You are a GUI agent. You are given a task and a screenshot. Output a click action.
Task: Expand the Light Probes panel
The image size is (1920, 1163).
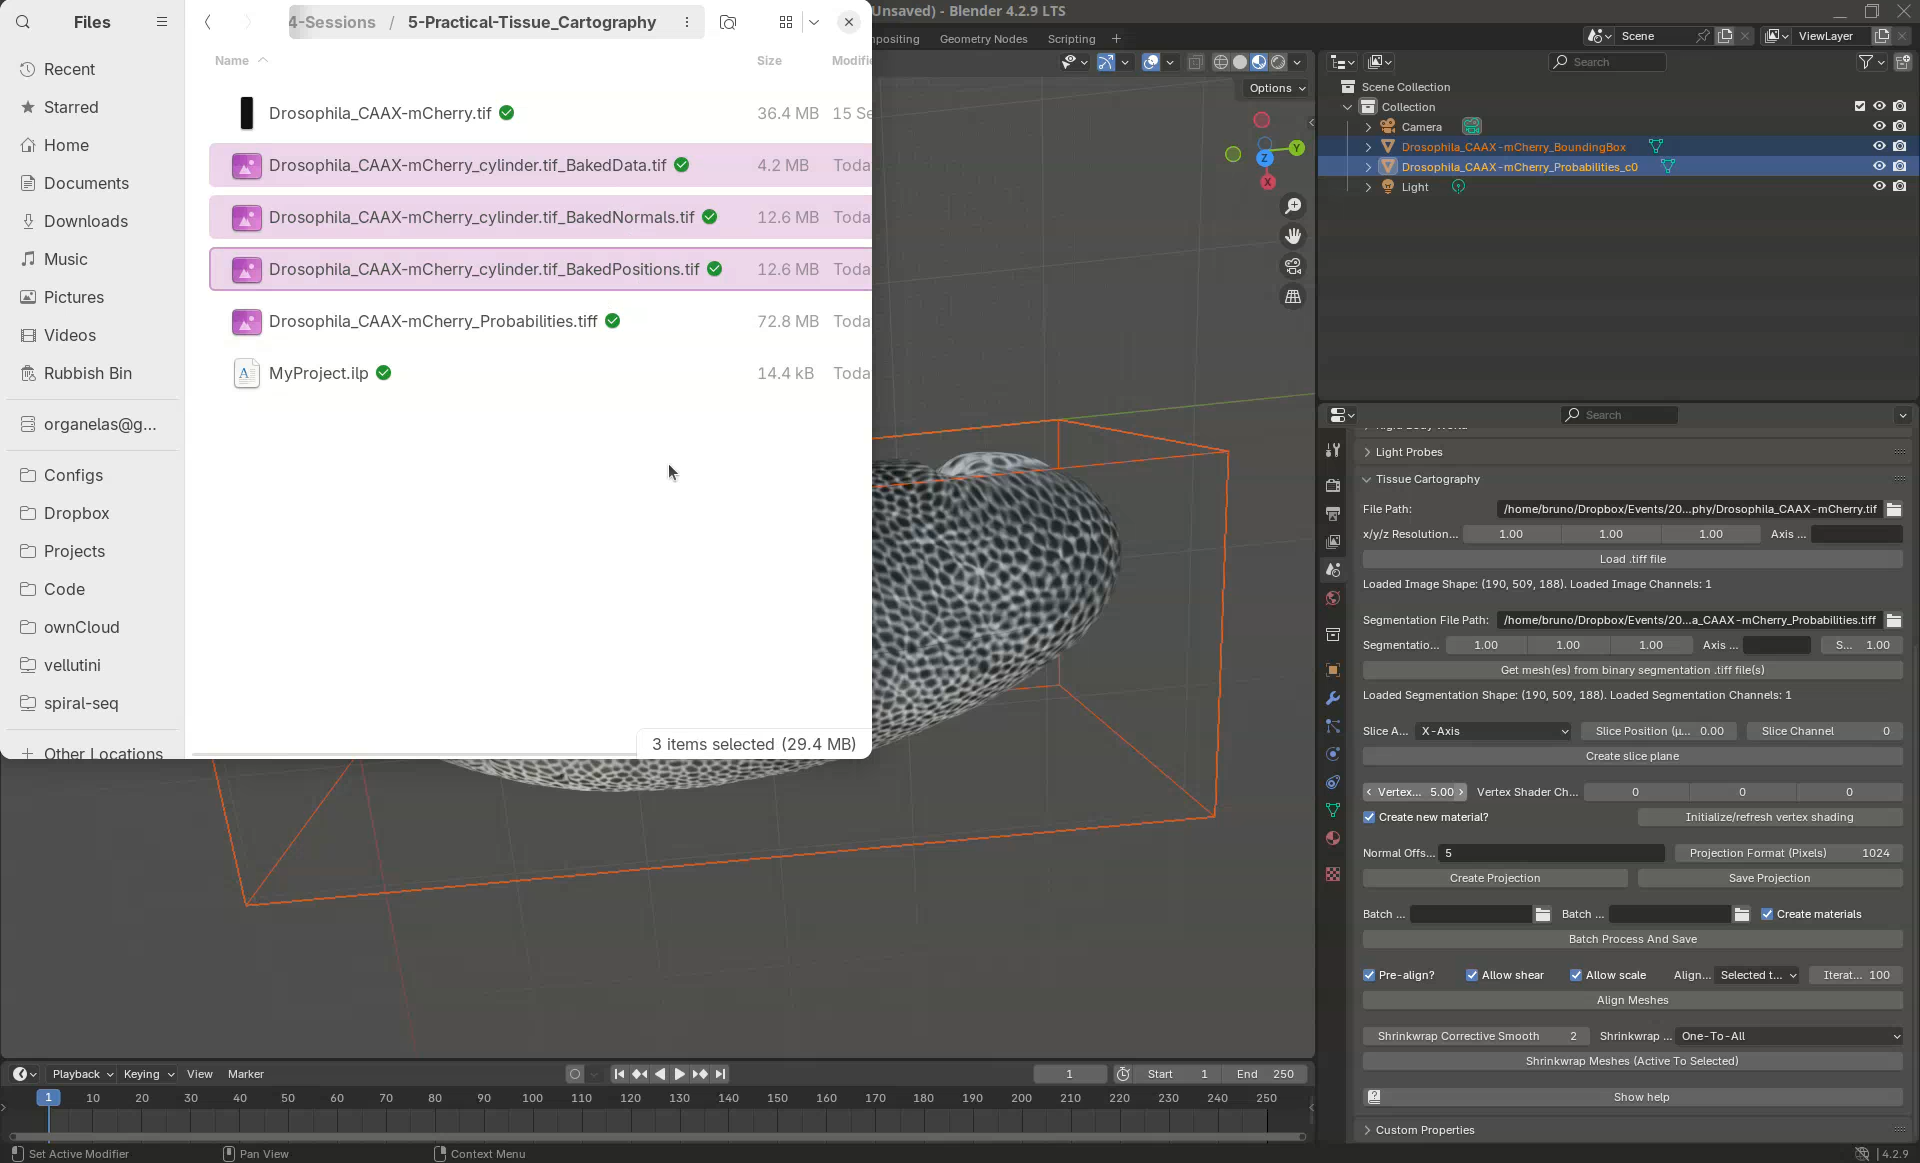pos(1409,452)
